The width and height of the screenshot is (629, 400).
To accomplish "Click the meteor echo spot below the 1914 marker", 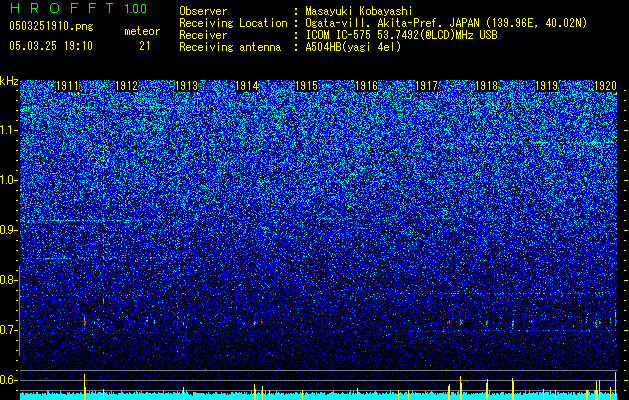I will click(254, 322).
